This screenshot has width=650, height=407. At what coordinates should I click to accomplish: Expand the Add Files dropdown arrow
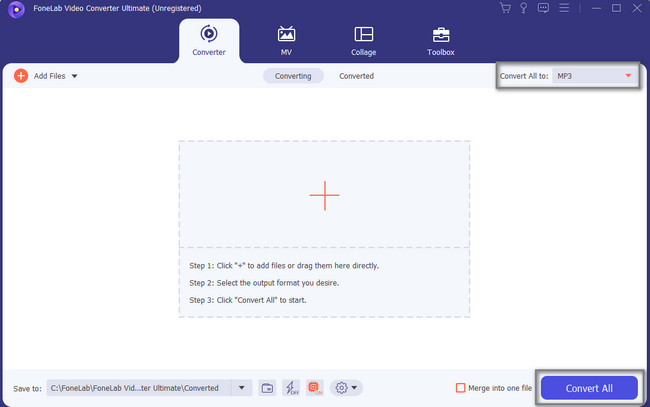[75, 76]
